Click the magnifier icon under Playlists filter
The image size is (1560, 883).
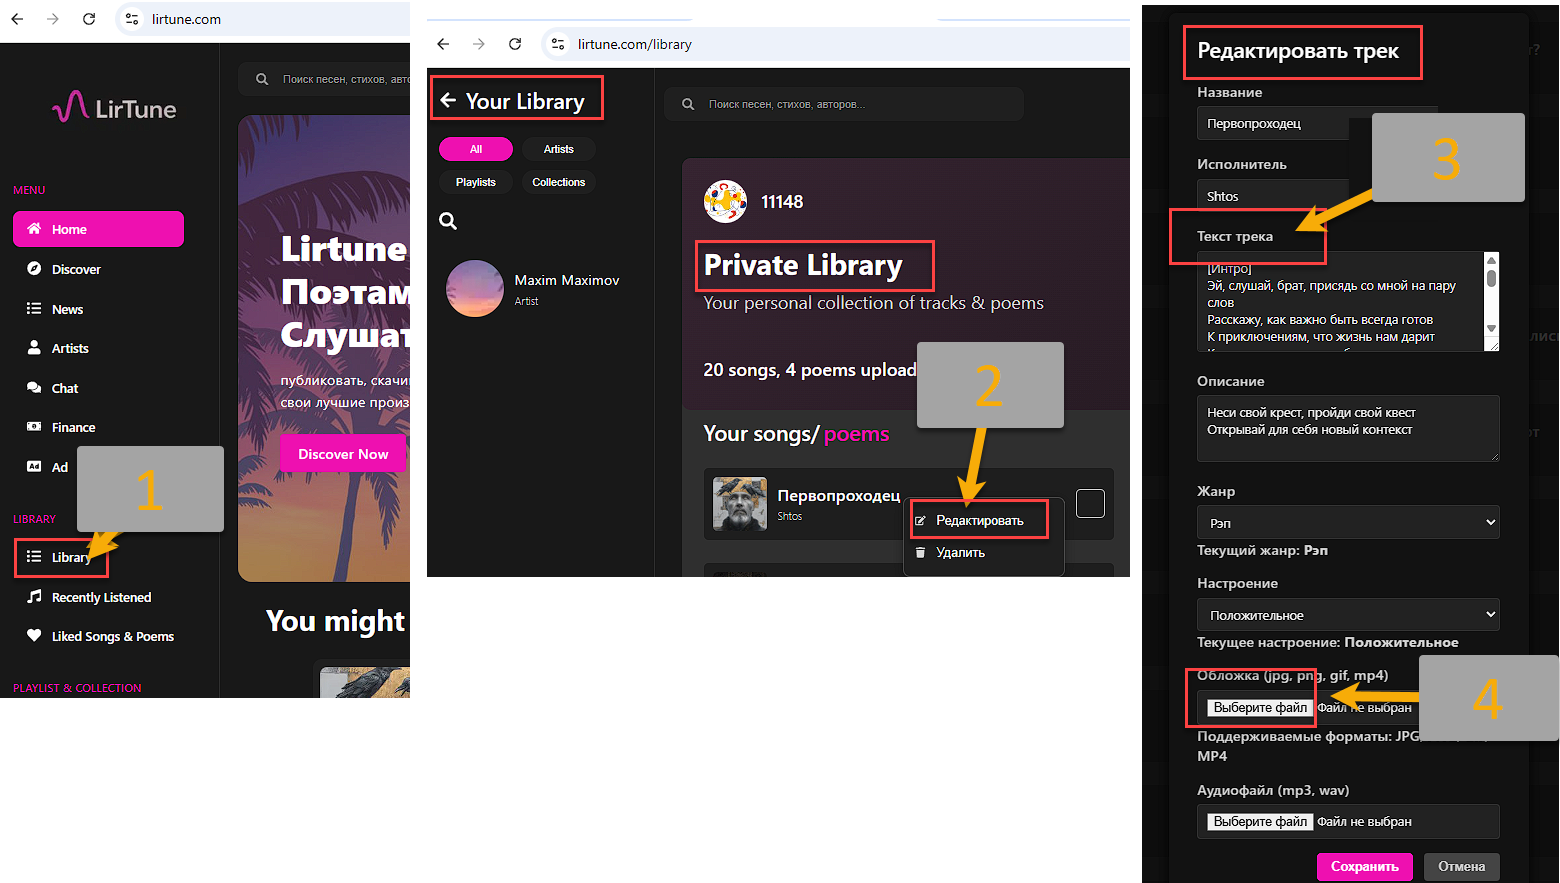point(448,221)
